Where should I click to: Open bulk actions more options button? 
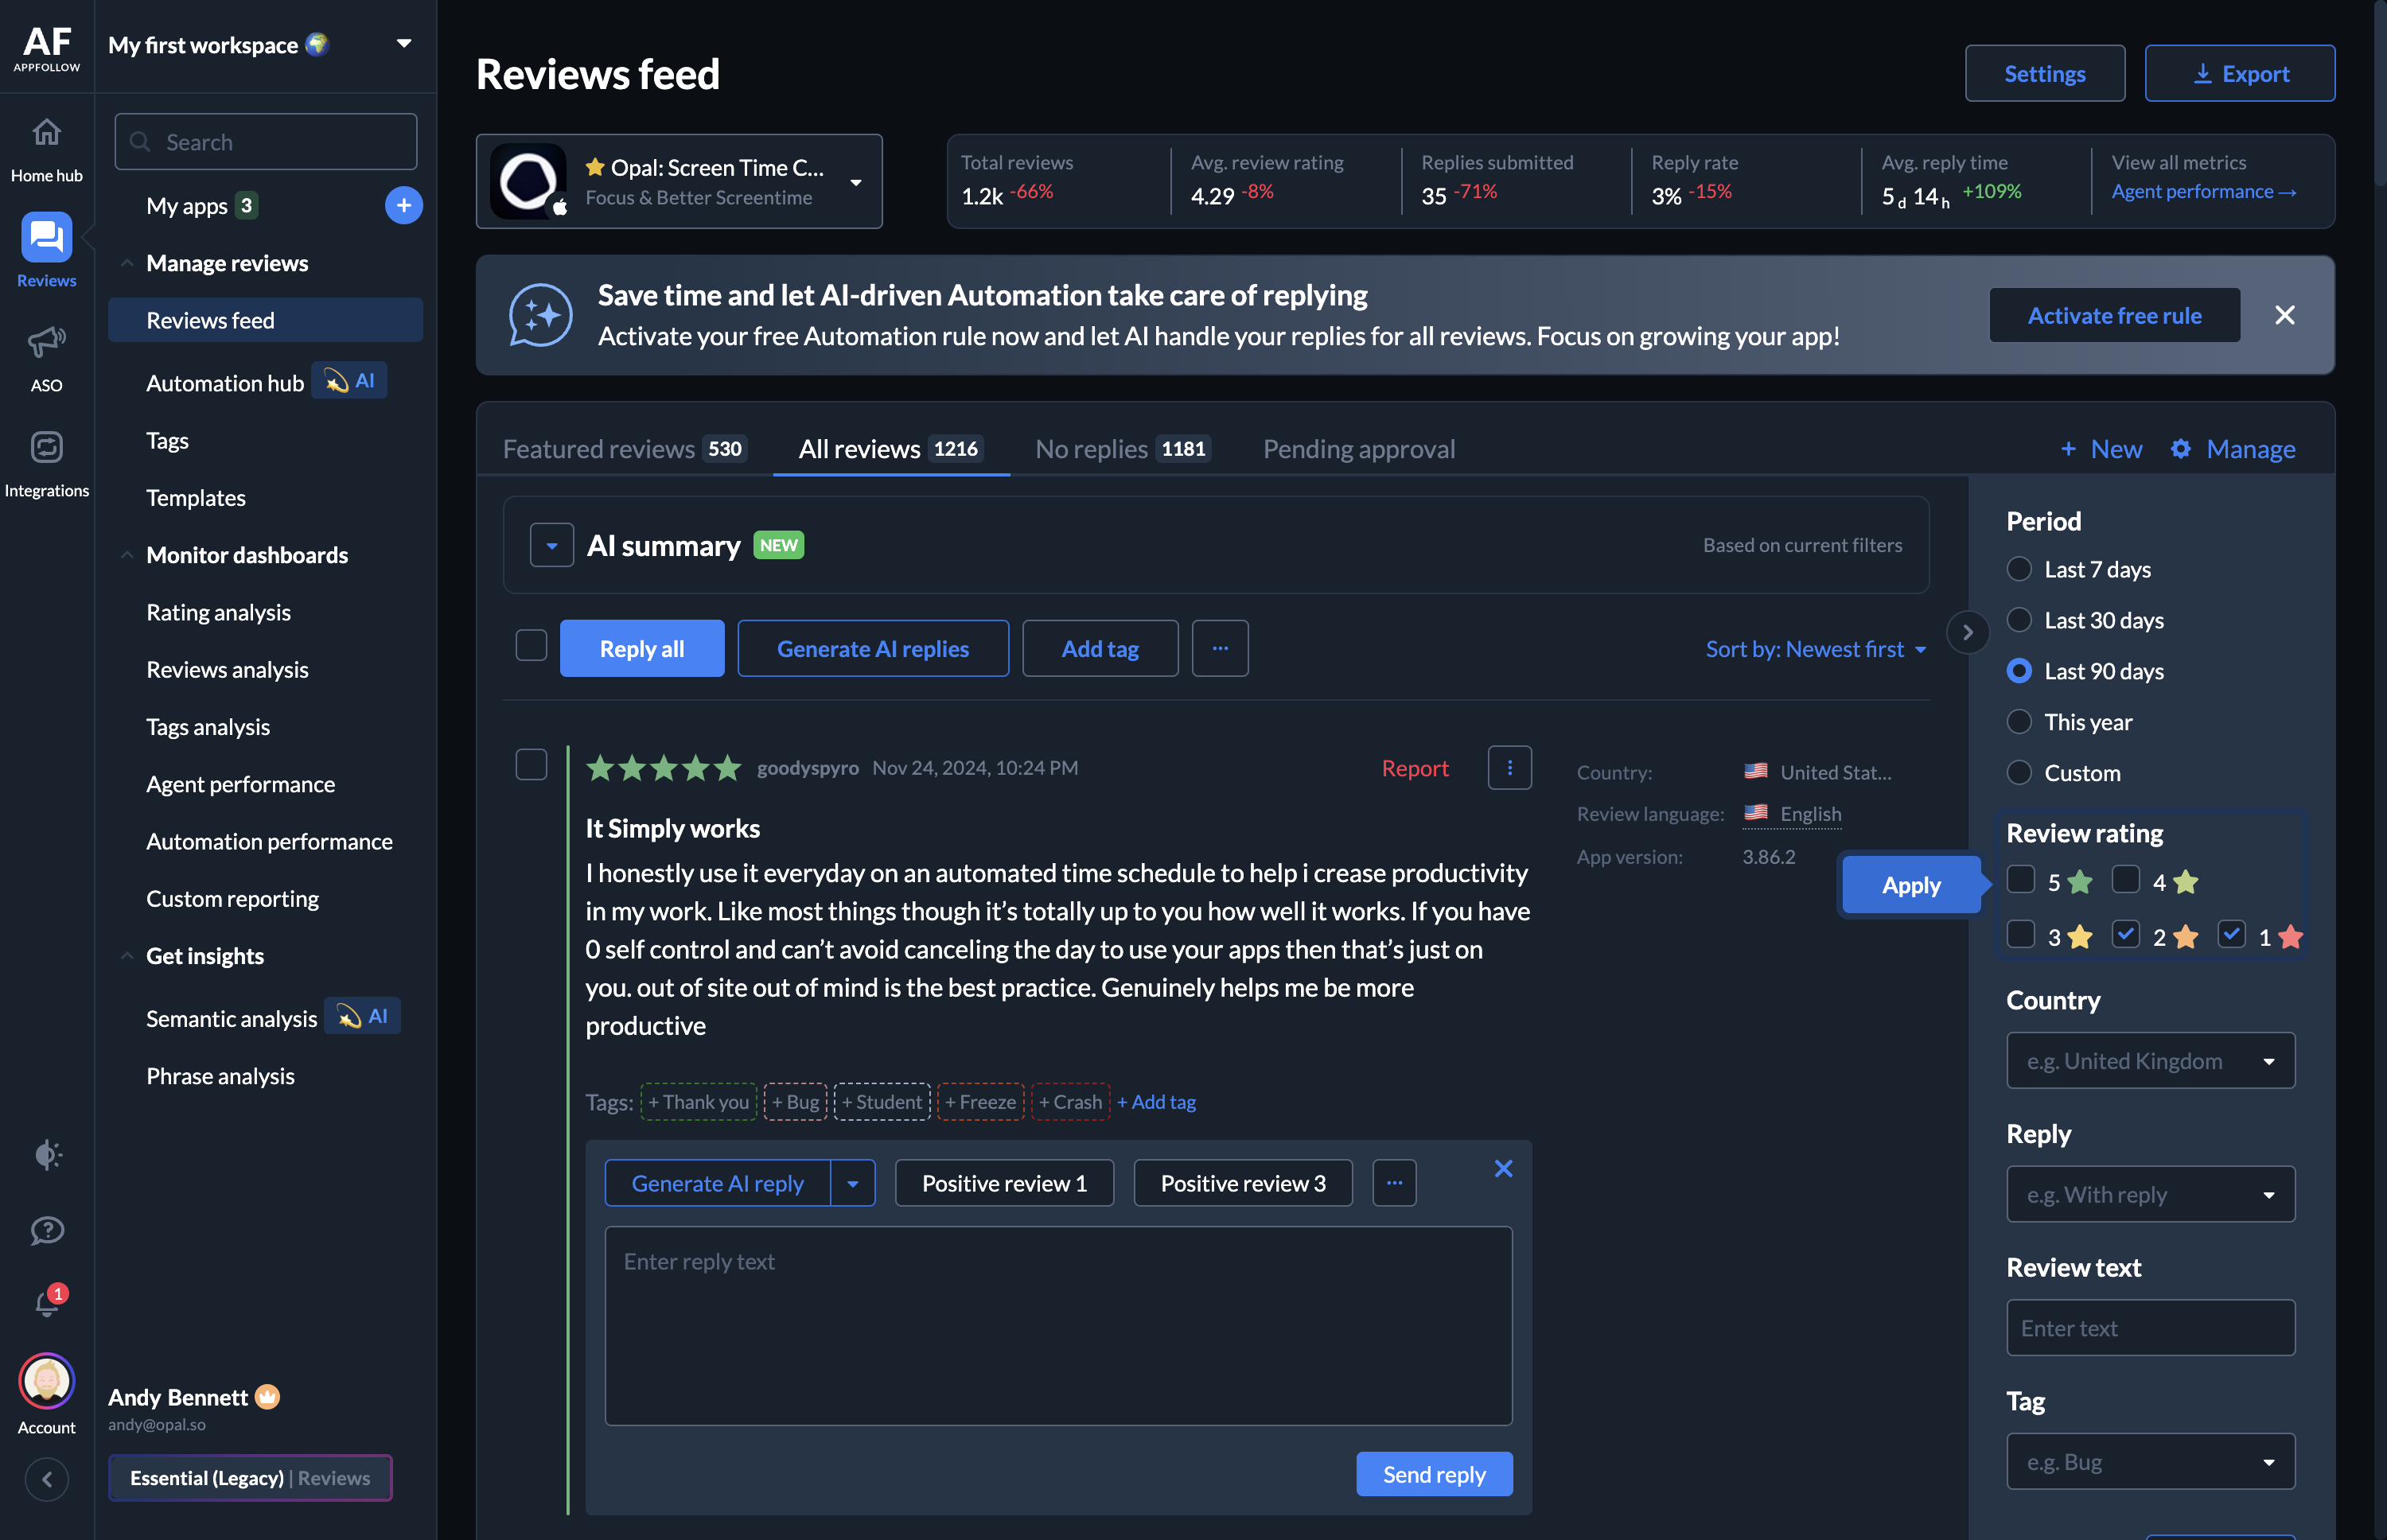point(1220,648)
